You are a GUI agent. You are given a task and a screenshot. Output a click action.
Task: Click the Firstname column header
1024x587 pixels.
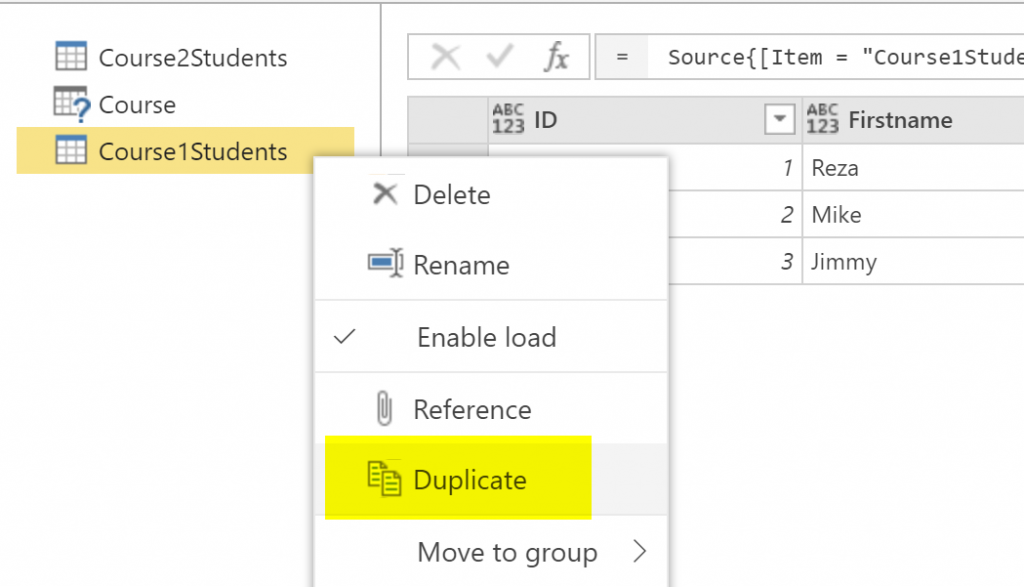pyautogui.click(x=900, y=120)
